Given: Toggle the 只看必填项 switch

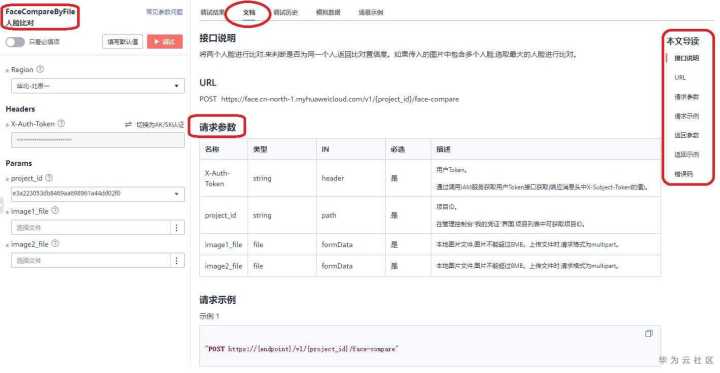Looking at the screenshot, I should point(15,42).
